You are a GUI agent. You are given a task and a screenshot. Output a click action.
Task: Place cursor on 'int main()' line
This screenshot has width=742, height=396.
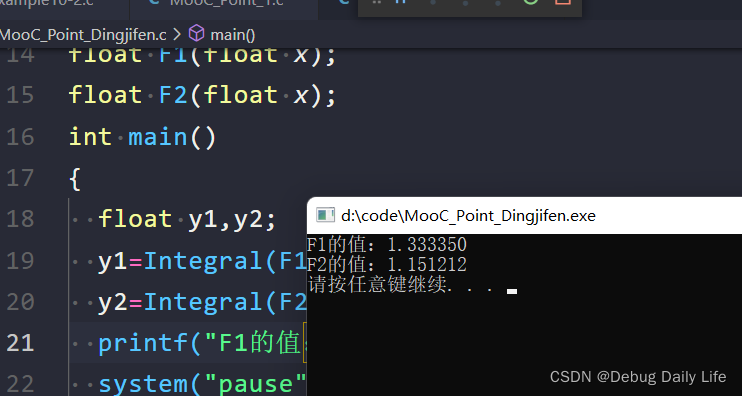tap(142, 137)
